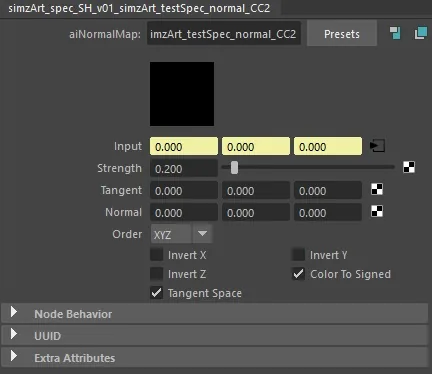Select the simzArt_testSpec_normal_CC2 tab
This screenshot has height=374, width=432.
point(139,8)
